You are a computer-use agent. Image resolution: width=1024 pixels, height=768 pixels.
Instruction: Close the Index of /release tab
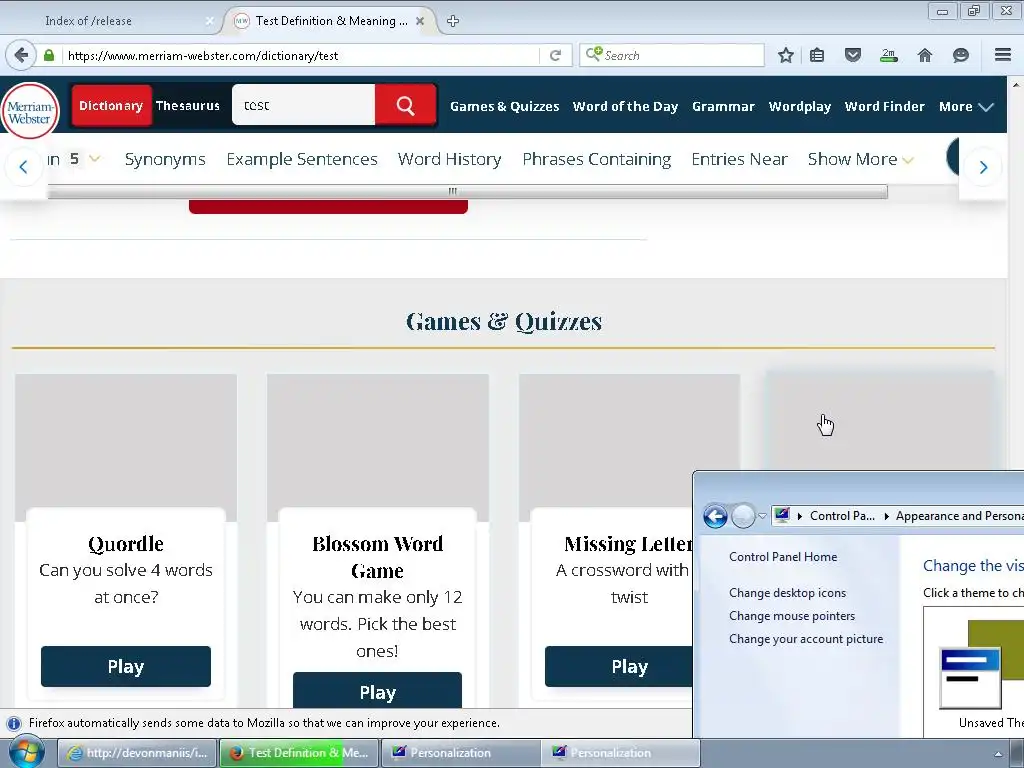[x=209, y=21]
